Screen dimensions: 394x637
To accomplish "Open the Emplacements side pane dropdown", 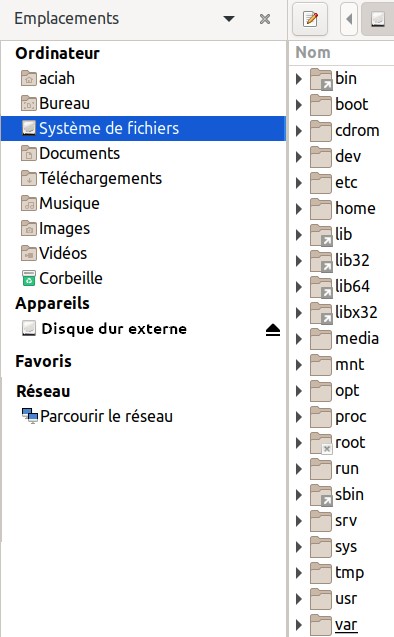I will [x=229, y=19].
